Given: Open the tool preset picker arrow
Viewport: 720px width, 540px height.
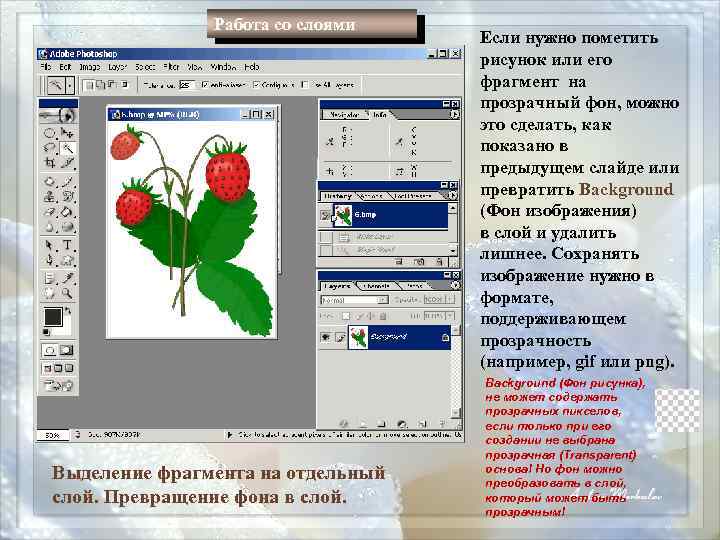Looking at the screenshot, I should coord(69,85).
